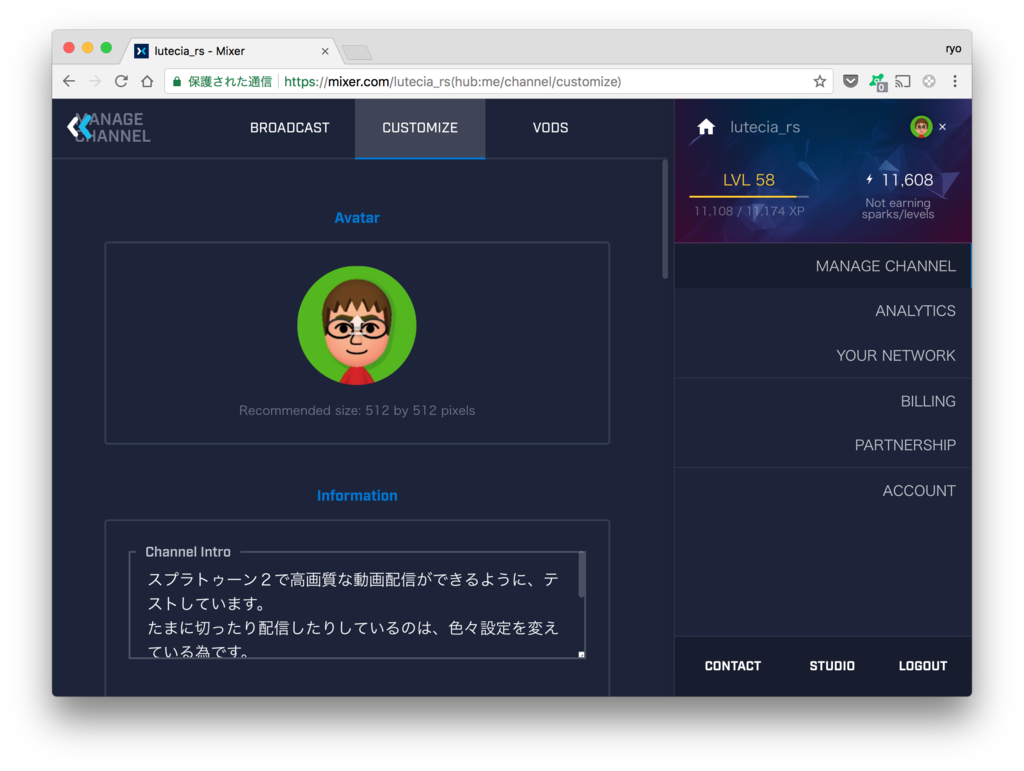Click the 'Avatar' section heading
Screen dimensions: 1024x771
[357, 218]
